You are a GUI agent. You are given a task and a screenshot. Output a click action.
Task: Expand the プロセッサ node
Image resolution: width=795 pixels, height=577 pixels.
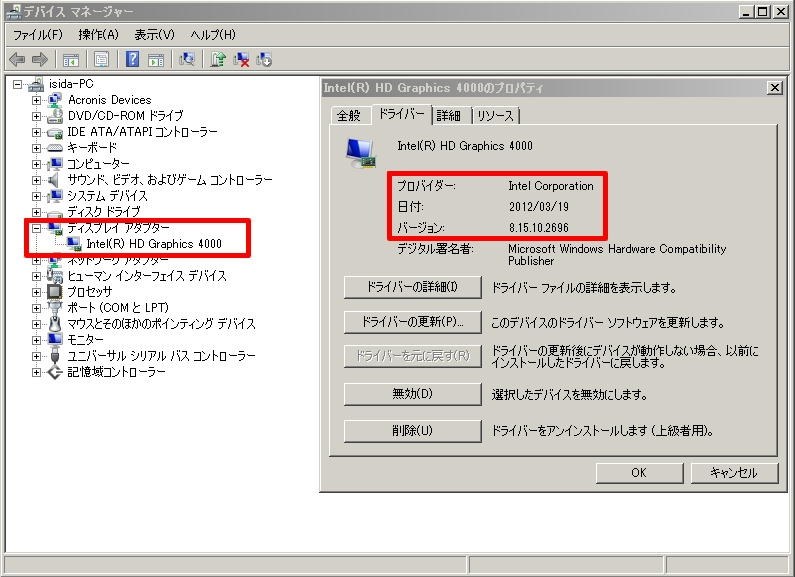pyautogui.click(x=36, y=292)
